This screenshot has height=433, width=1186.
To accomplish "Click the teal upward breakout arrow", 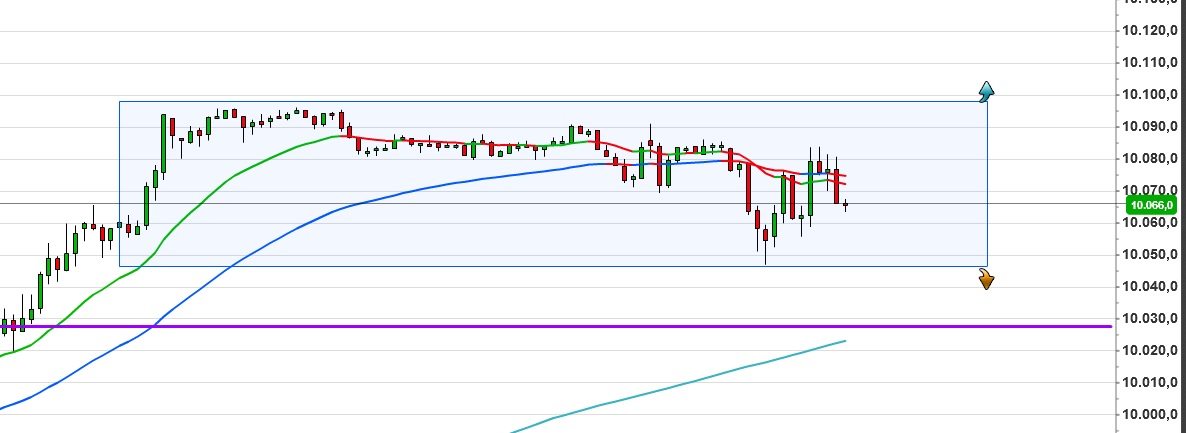I will click(x=986, y=92).
